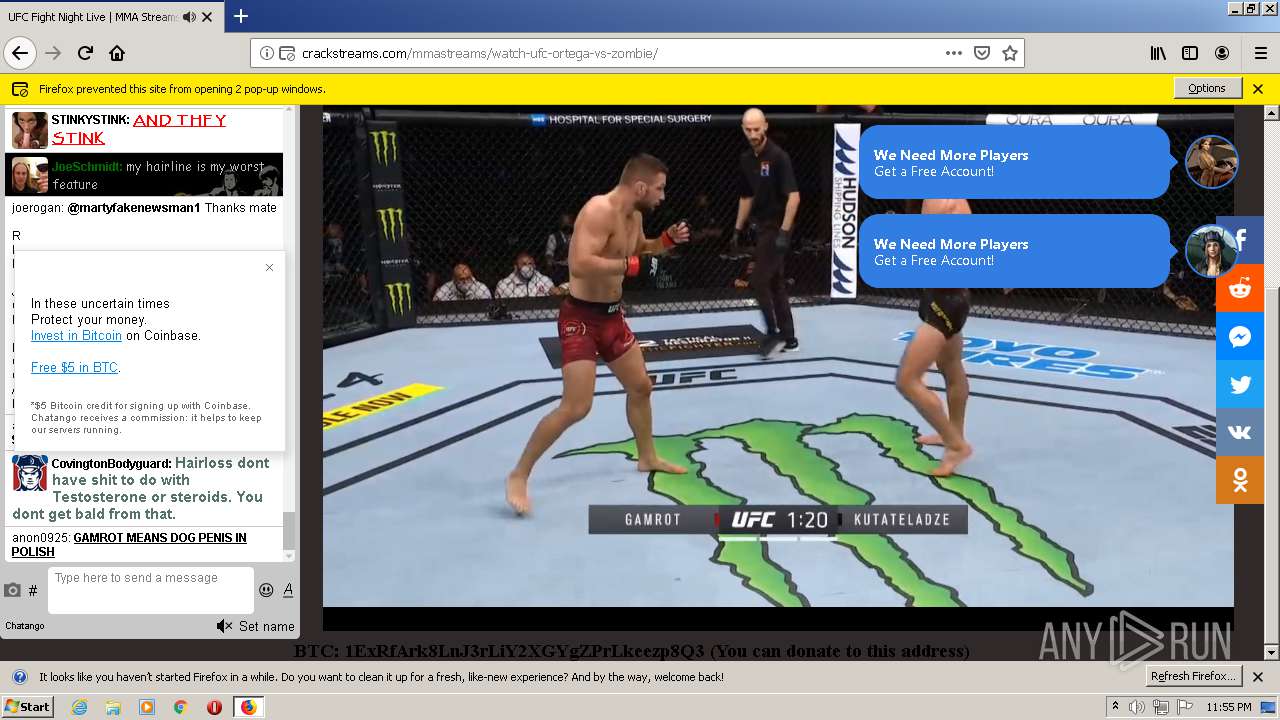
Task: Toggle the Chatango chat sound mute
Action: [x=224, y=626]
